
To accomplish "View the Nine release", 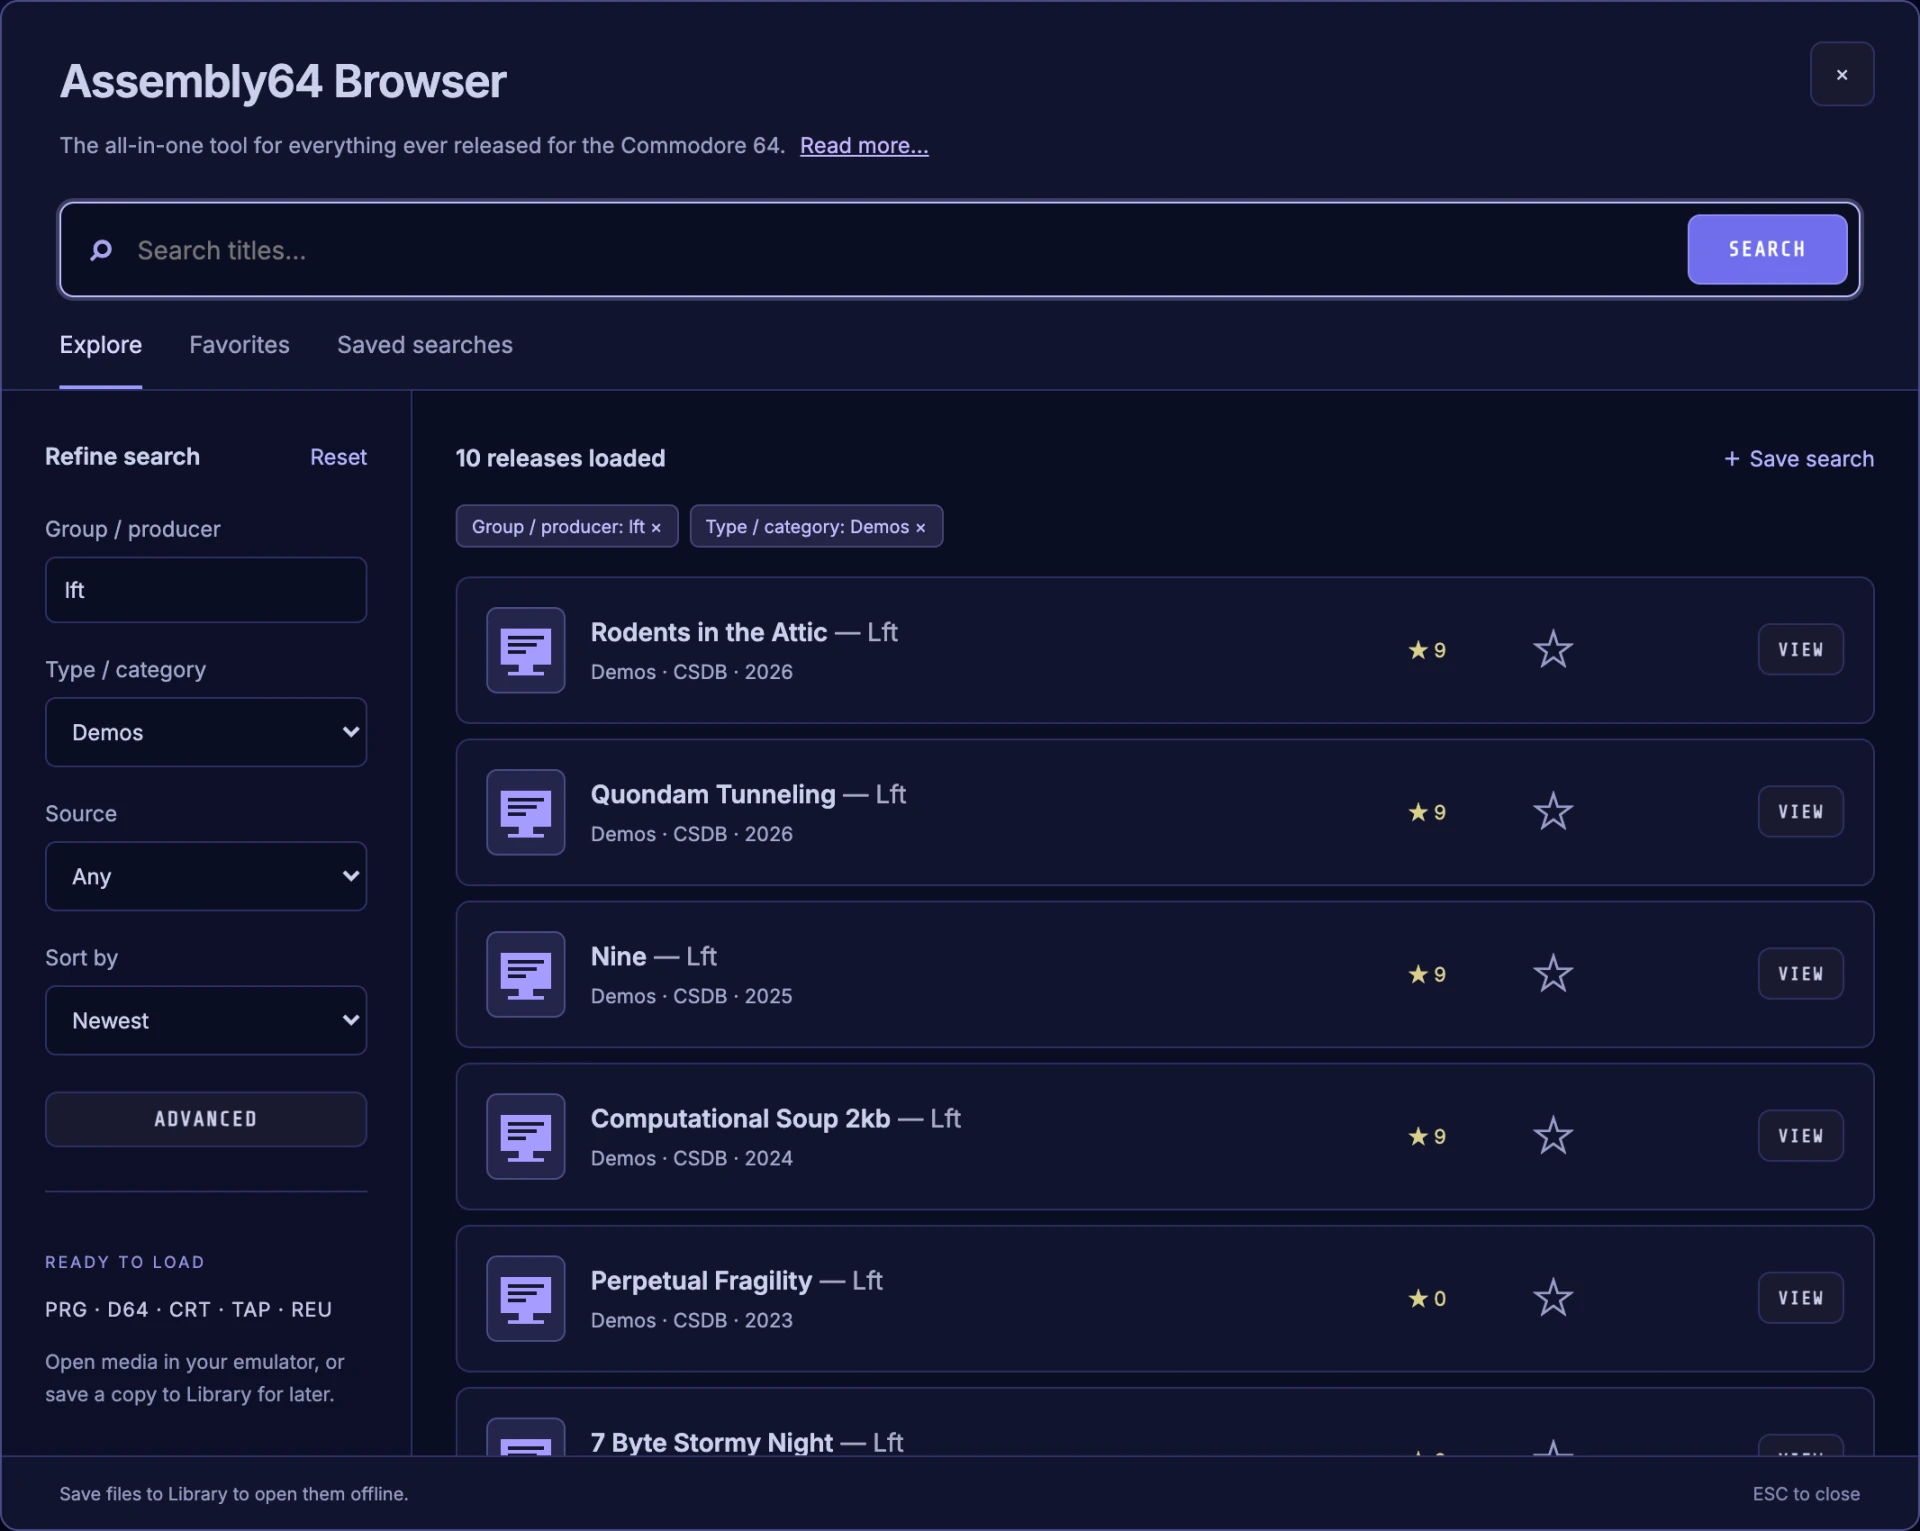I will [x=1800, y=974].
